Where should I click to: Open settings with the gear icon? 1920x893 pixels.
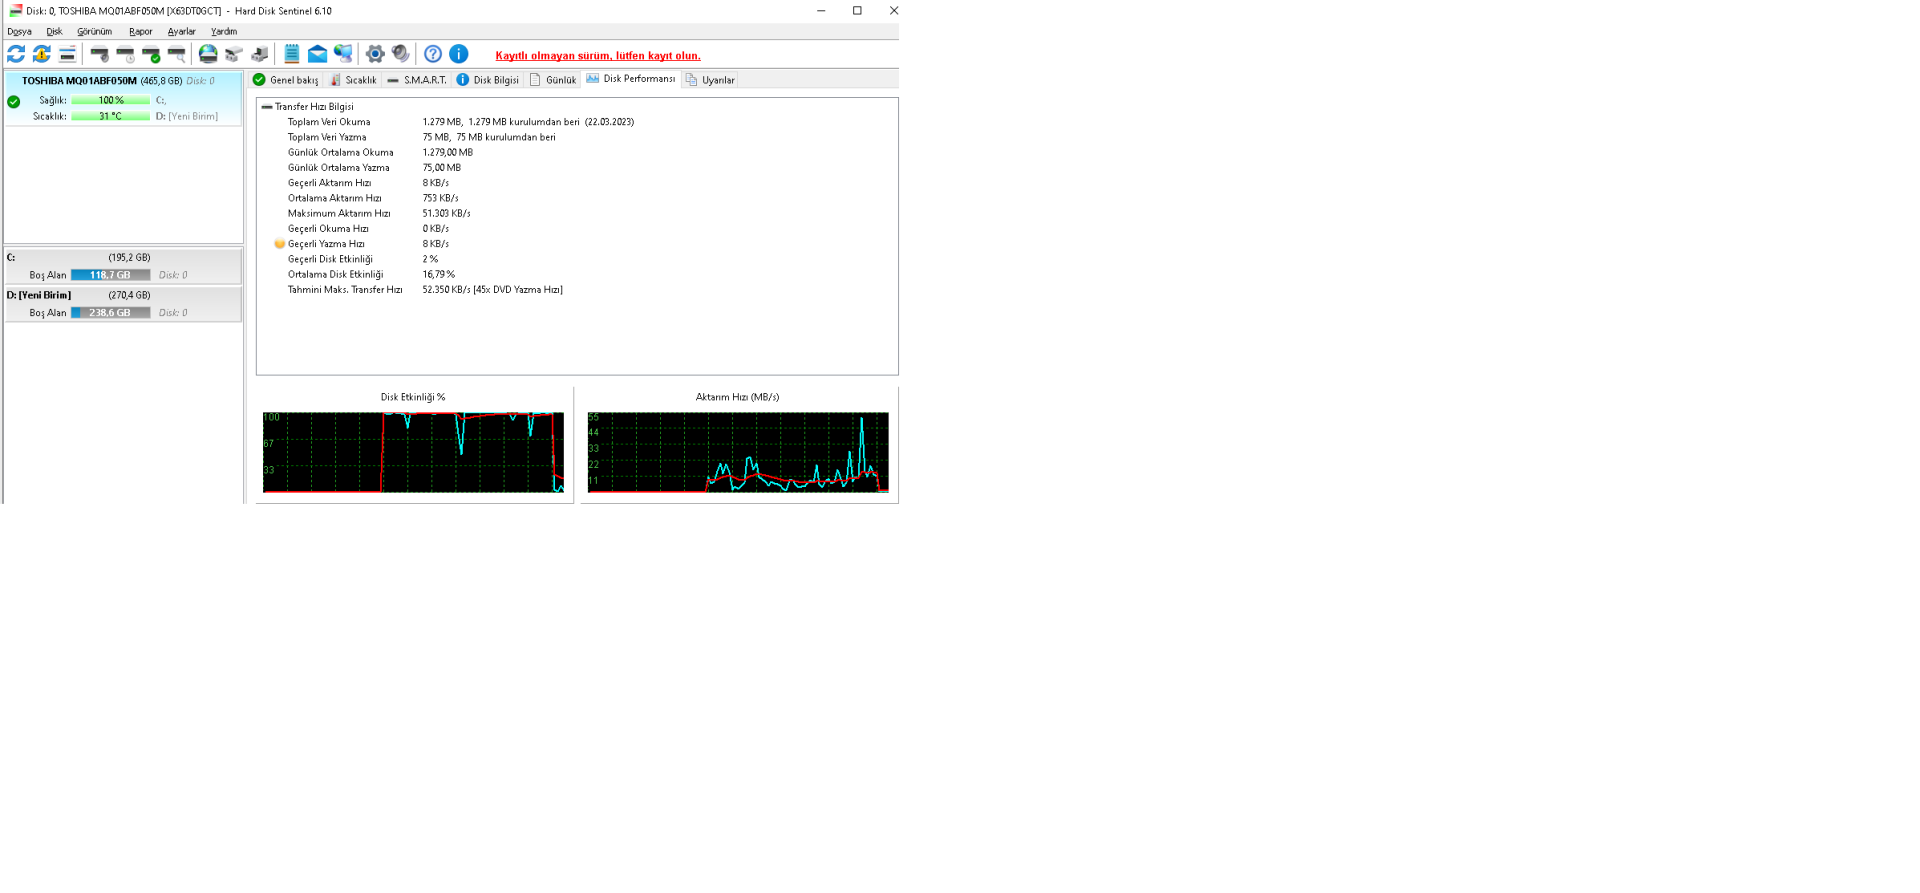click(375, 54)
